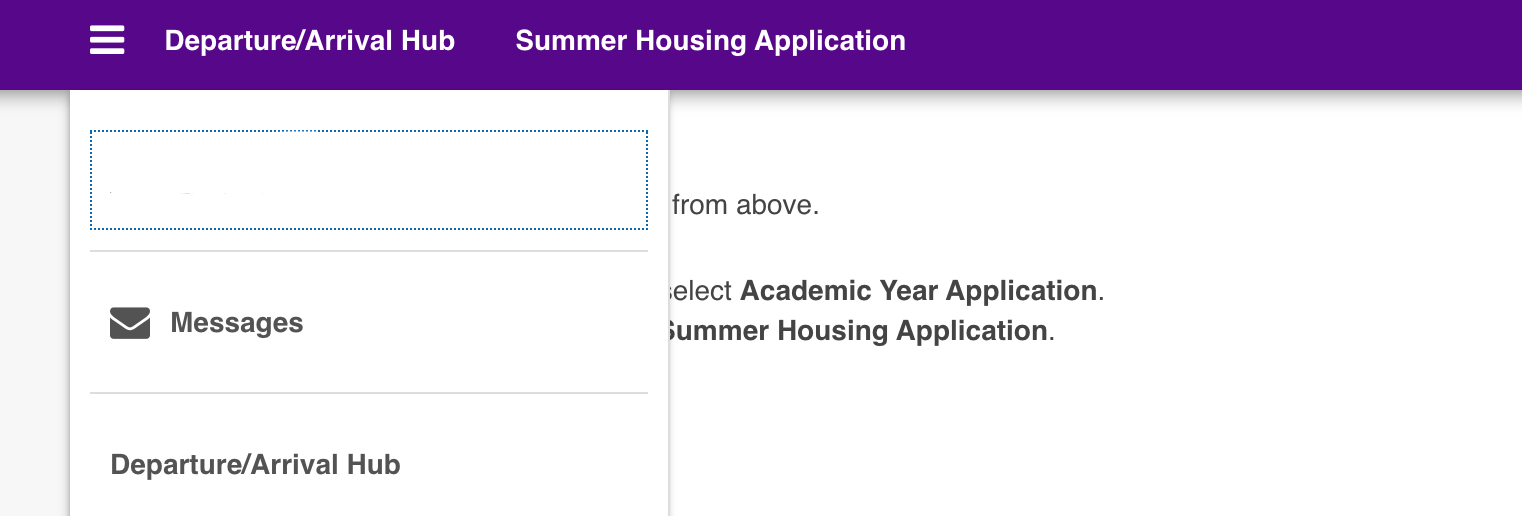Image resolution: width=1522 pixels, height=516 pixels.
Task: Click the dotted-outlined blank item in the drawer
Action: [369, 180]
